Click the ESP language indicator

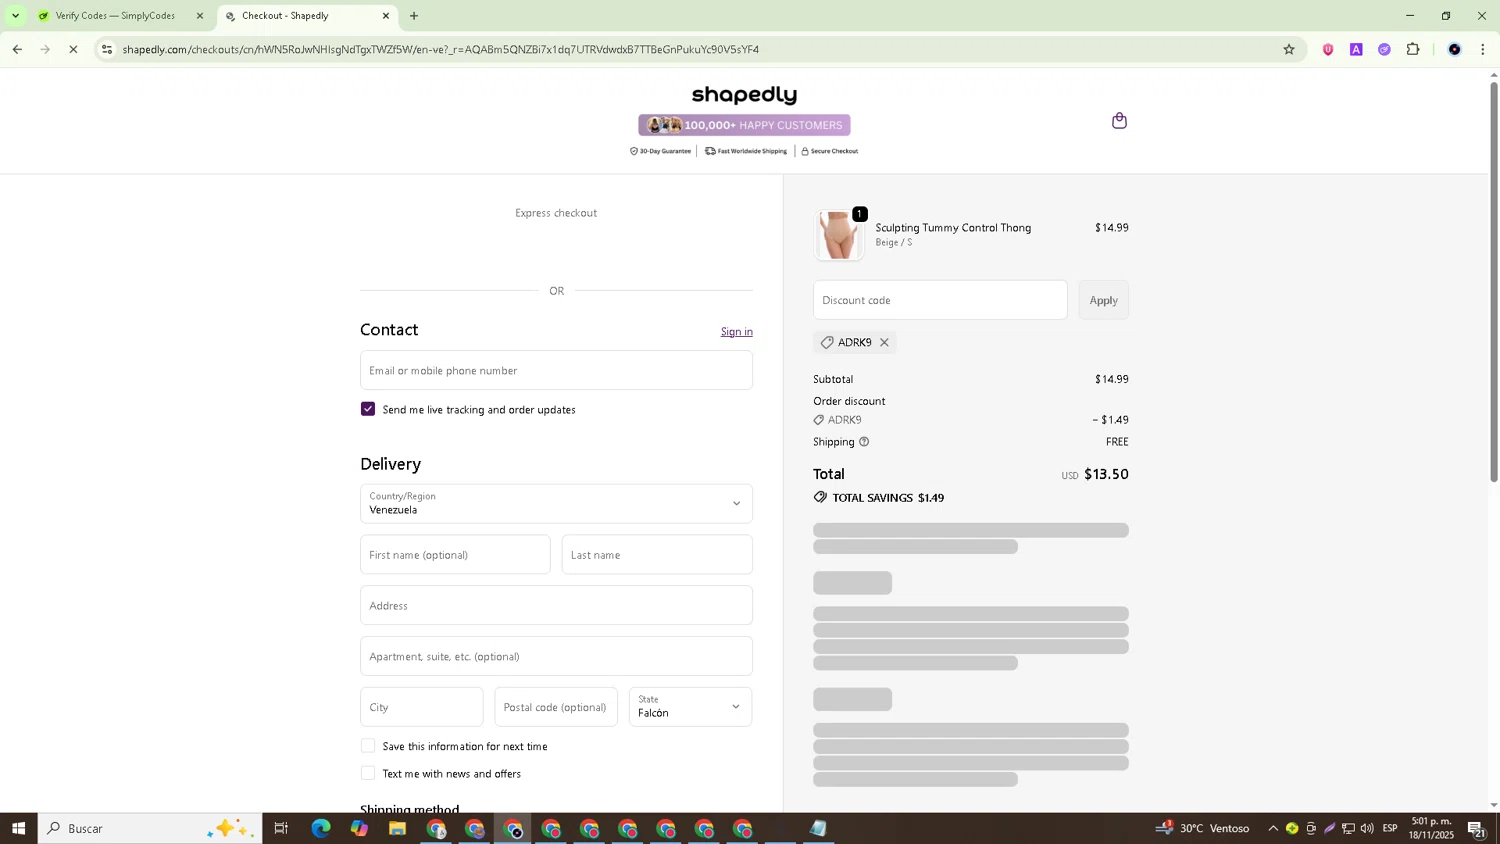[x=1390, y=828]
